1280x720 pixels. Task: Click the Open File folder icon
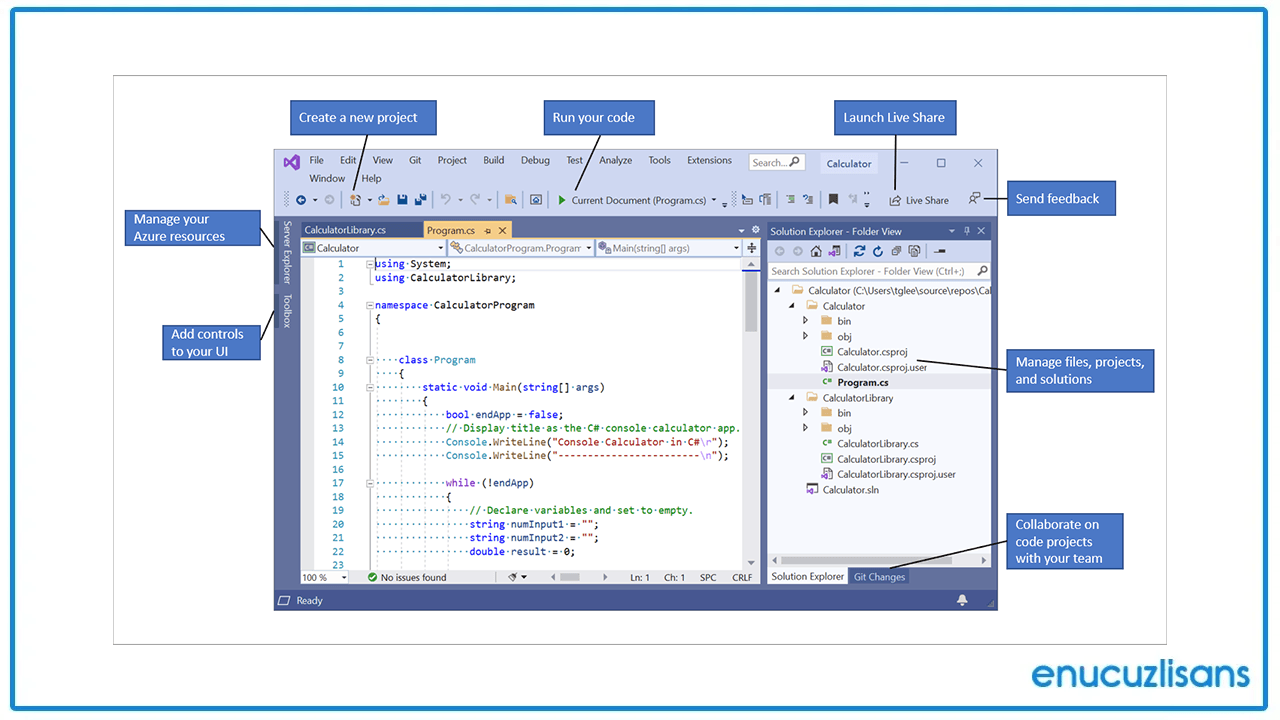pos(383,200)
